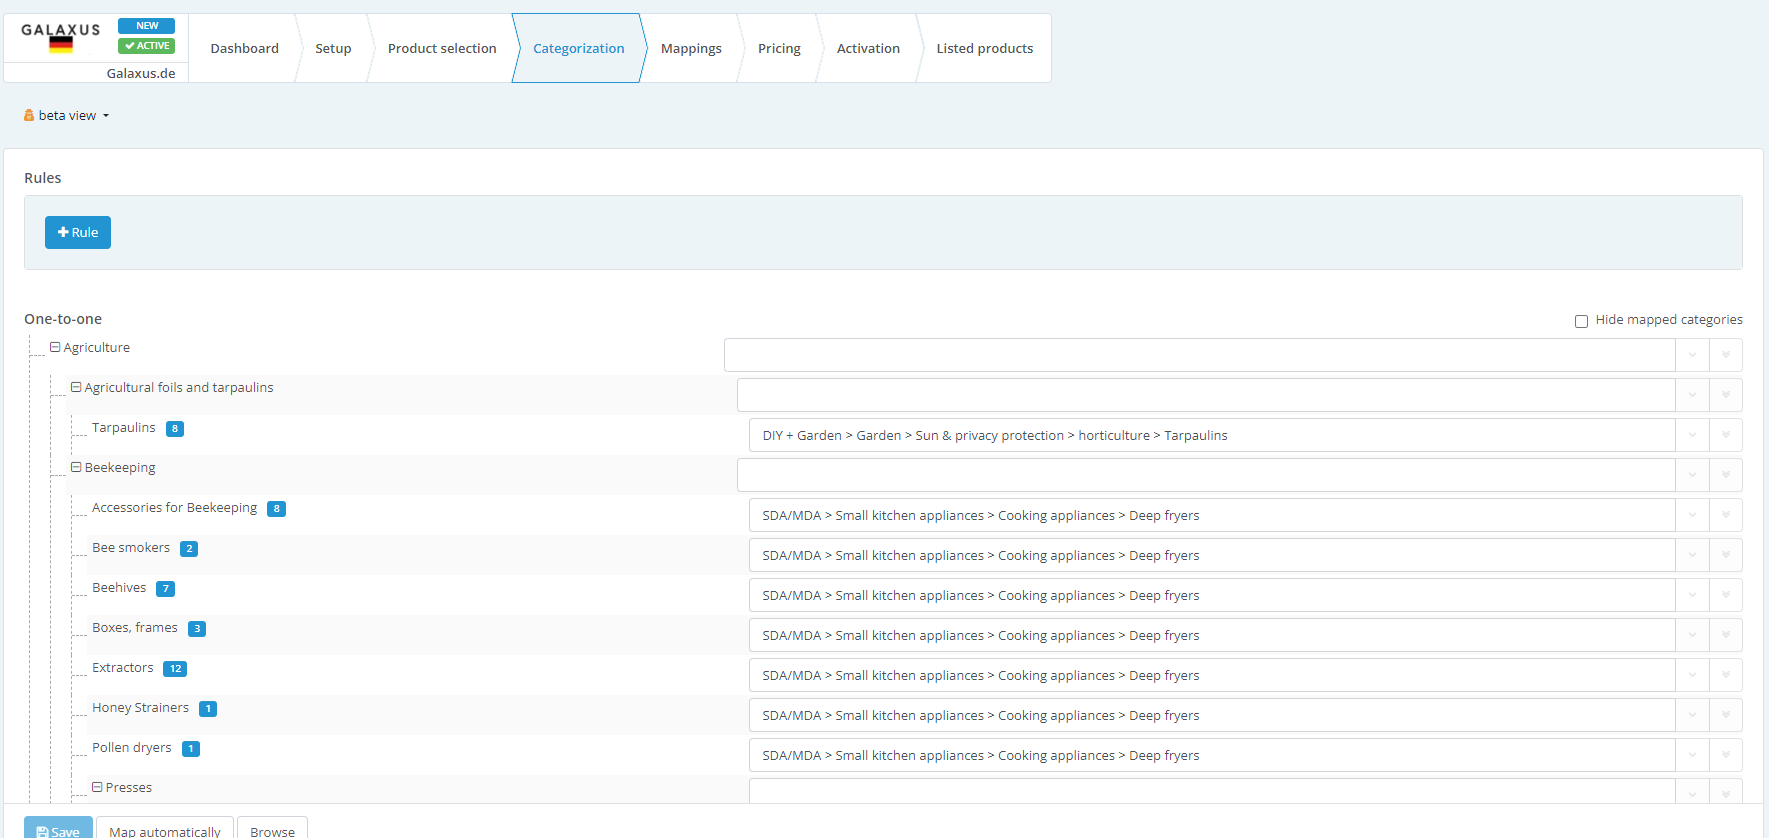Image resolution: width=1769 pixels, height=838 pixels.
Task: Collapse the Agricultural foils and tarpaulins node
Action: 76,388
